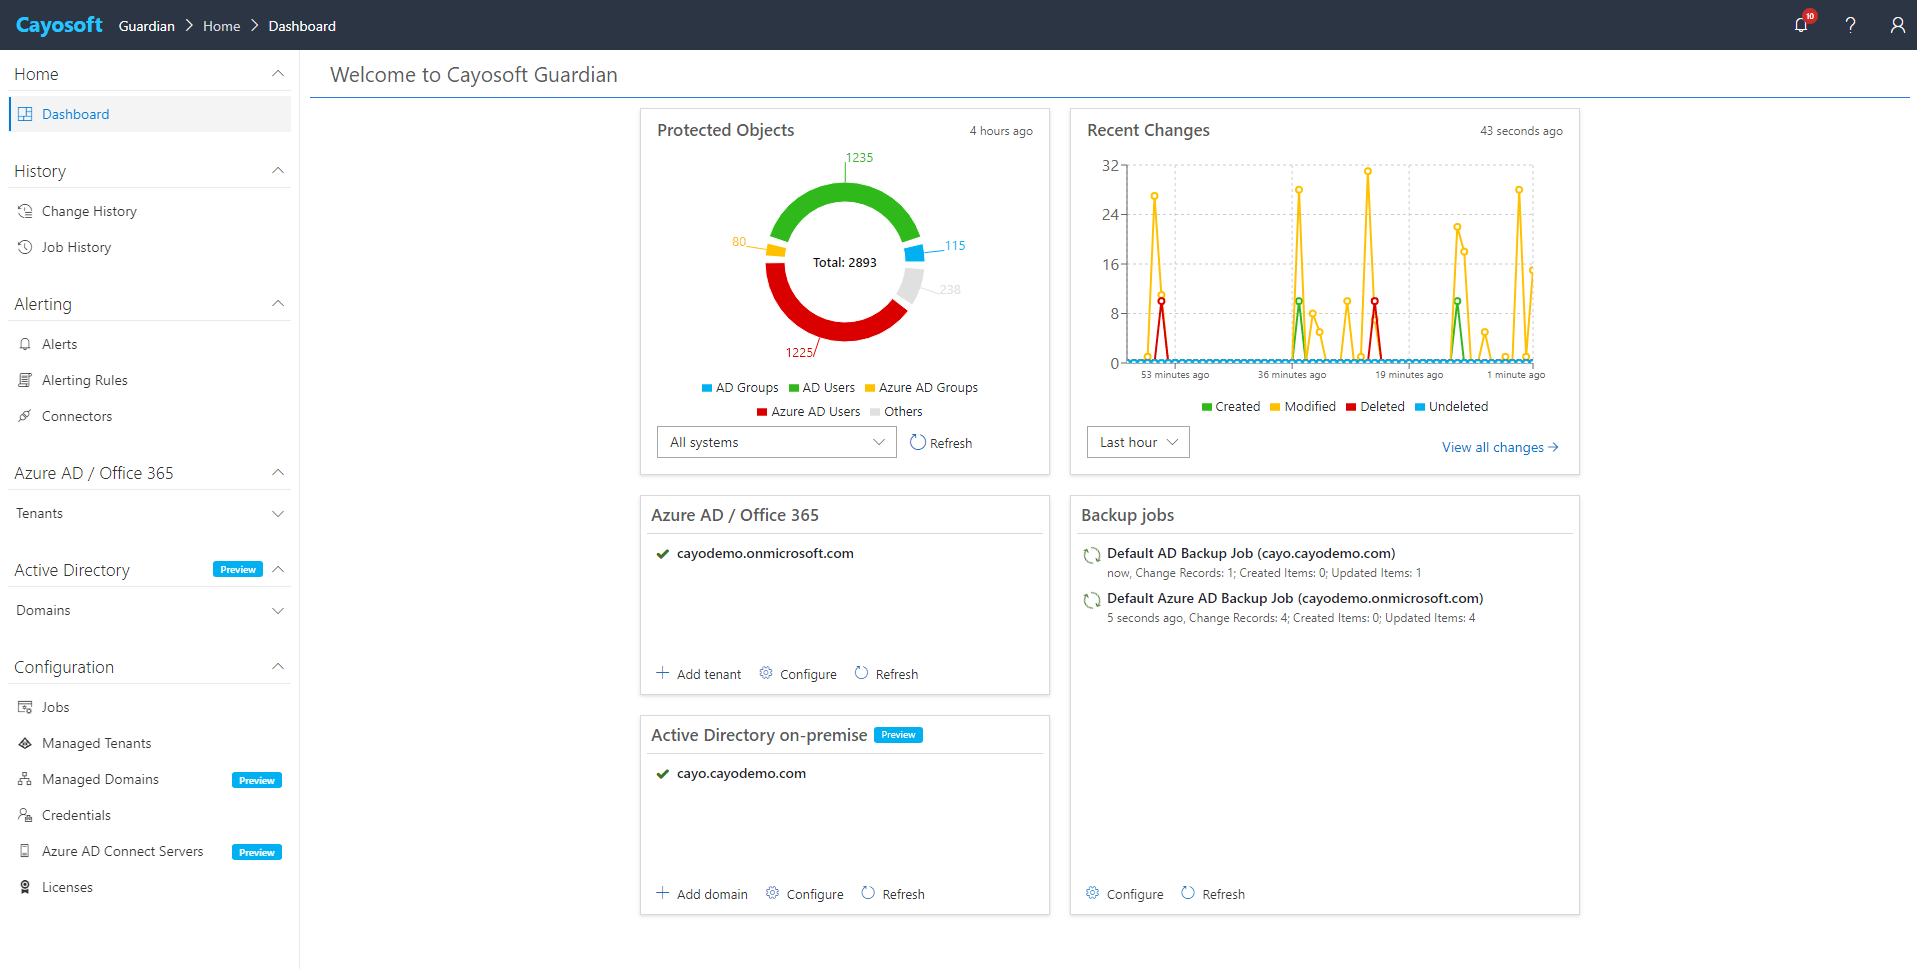The width and height of the screenshot is (1917, 969).
Task: Open Change History from sidebar
Action: click(89, 210)
